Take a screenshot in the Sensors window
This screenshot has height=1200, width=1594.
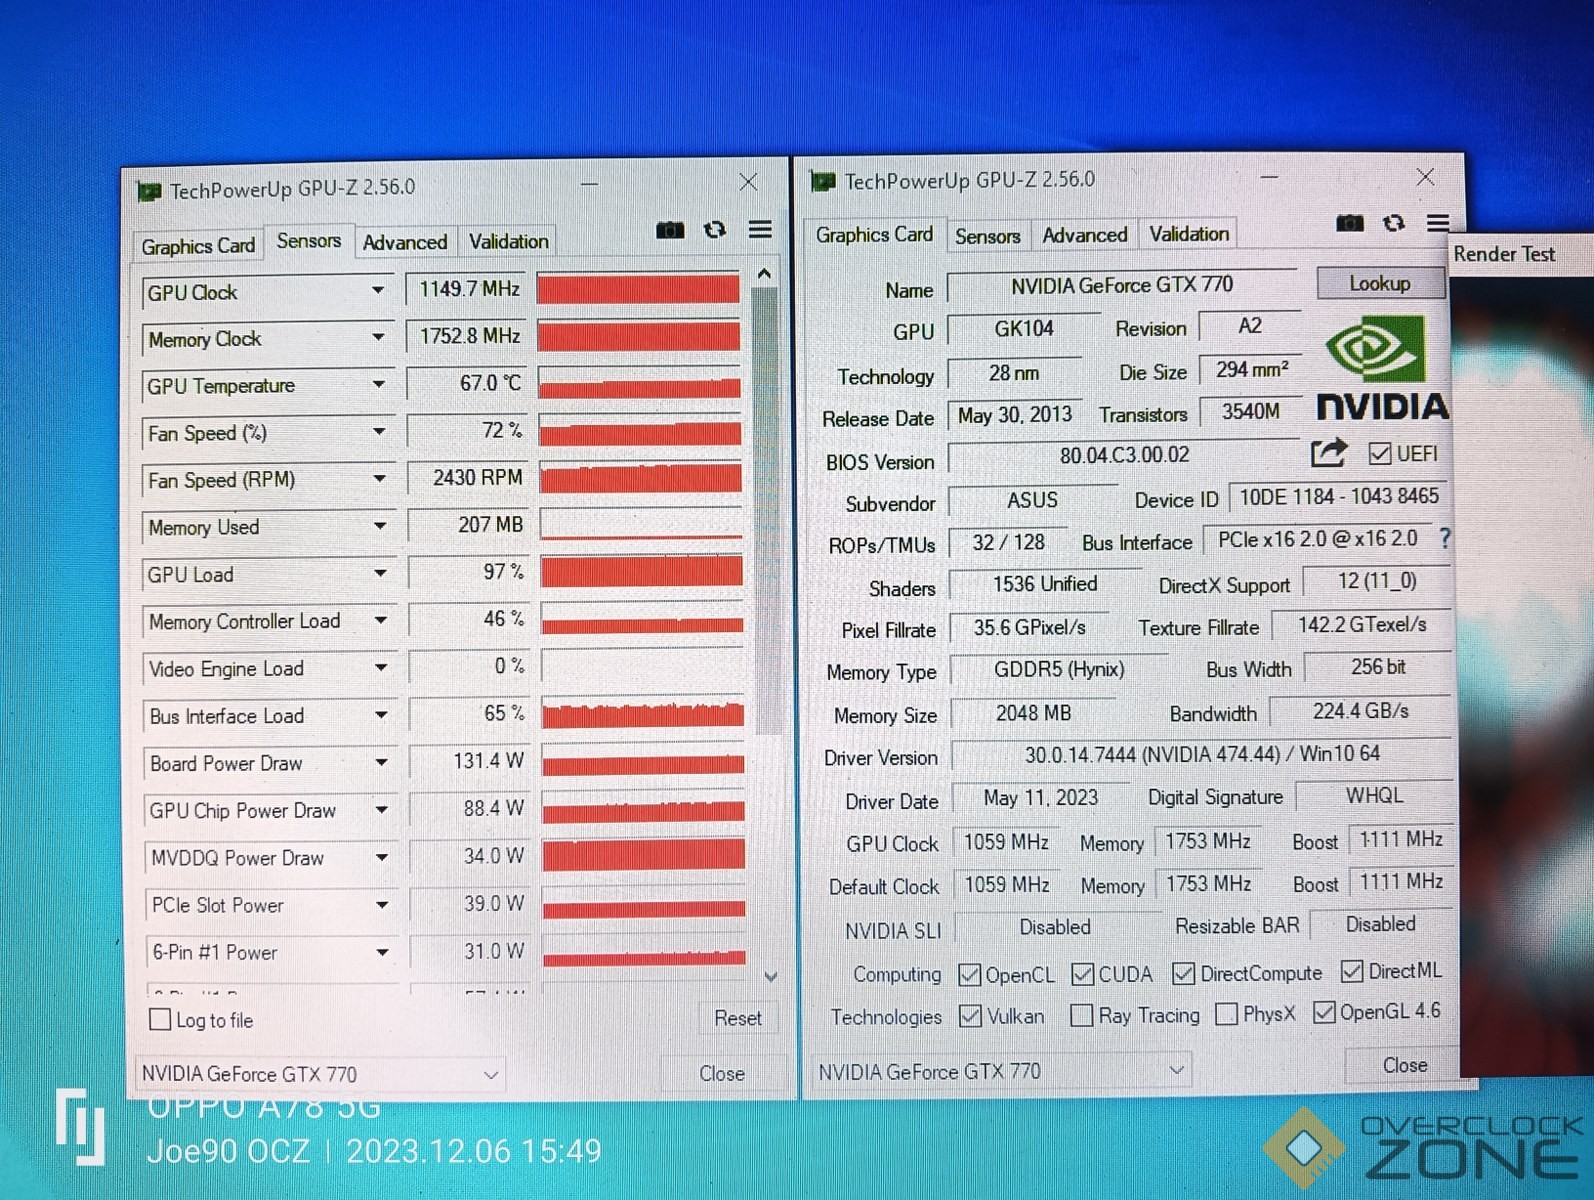tap(670, 230)
